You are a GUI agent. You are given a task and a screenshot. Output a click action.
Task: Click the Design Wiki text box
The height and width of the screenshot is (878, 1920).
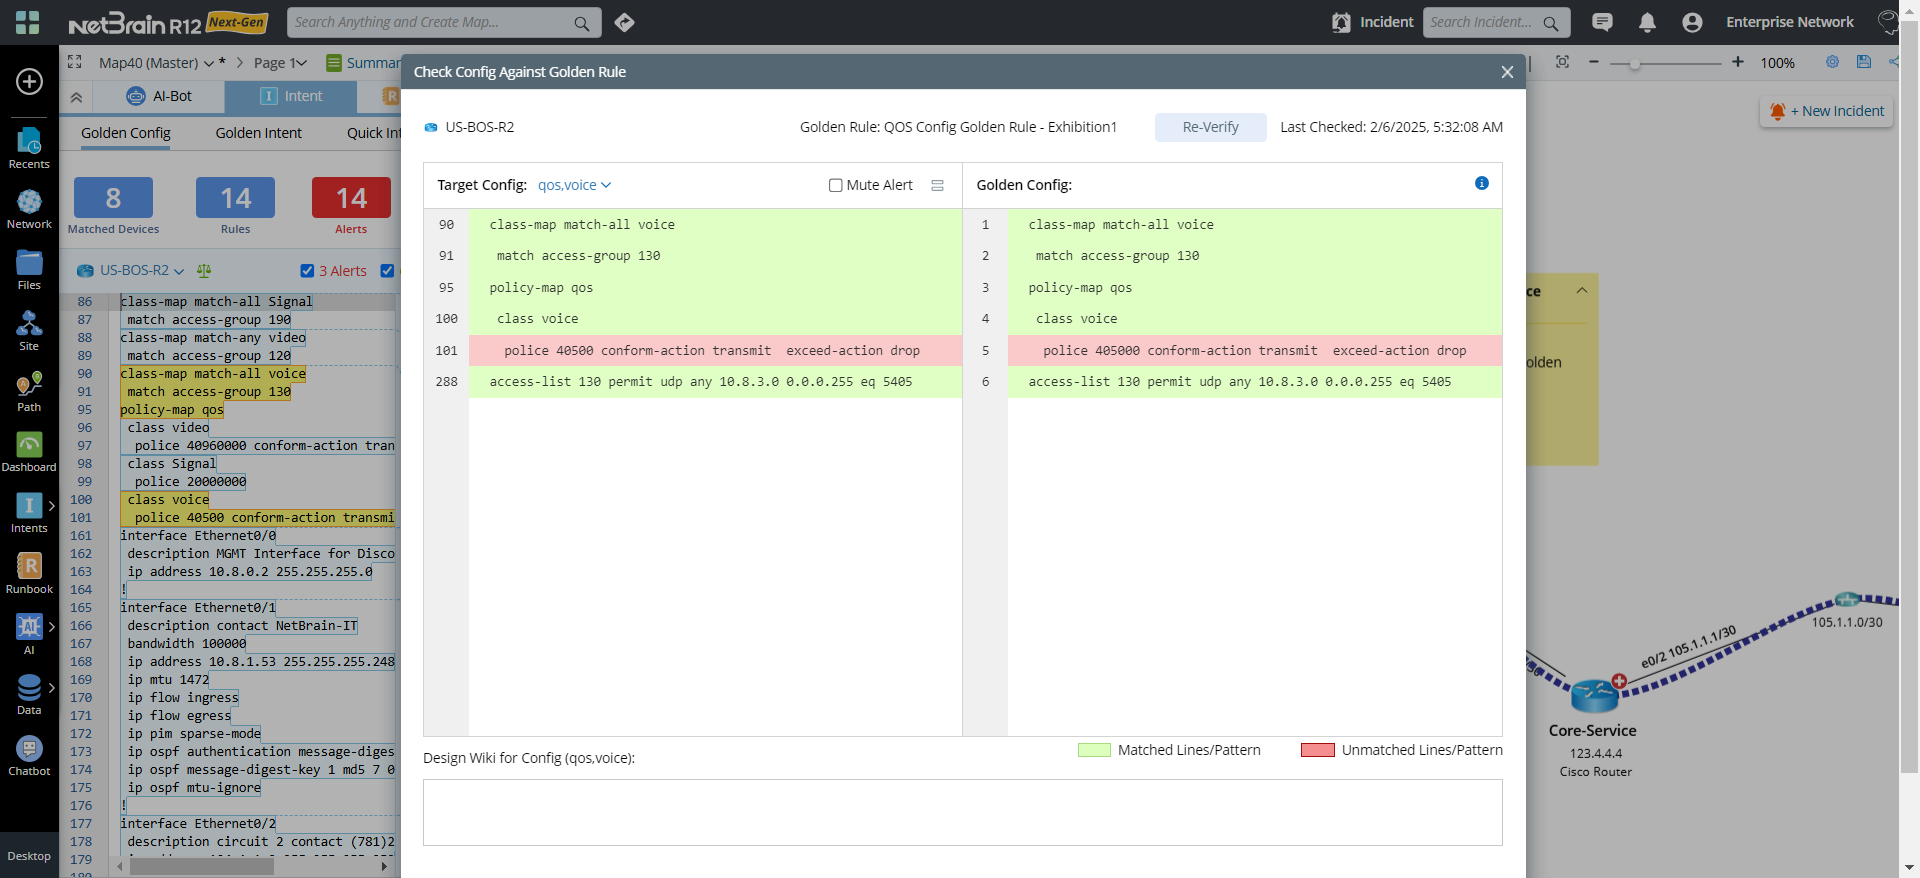click(962, 812)
